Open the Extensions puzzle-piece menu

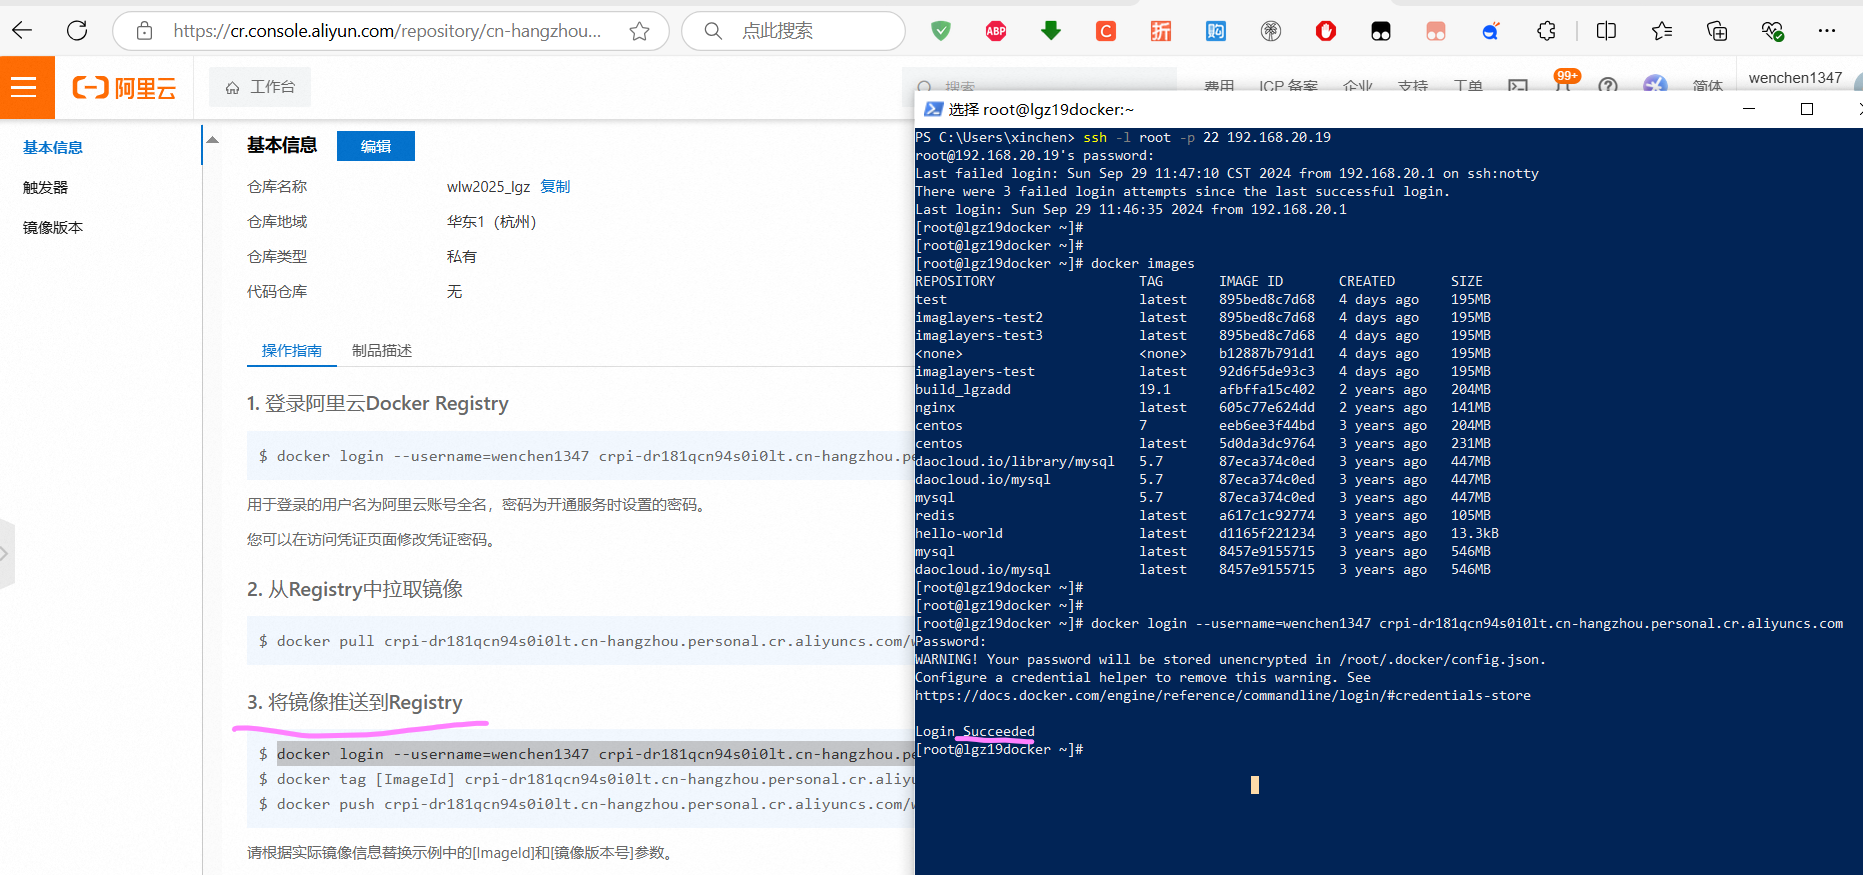[x=1547, y=31]
